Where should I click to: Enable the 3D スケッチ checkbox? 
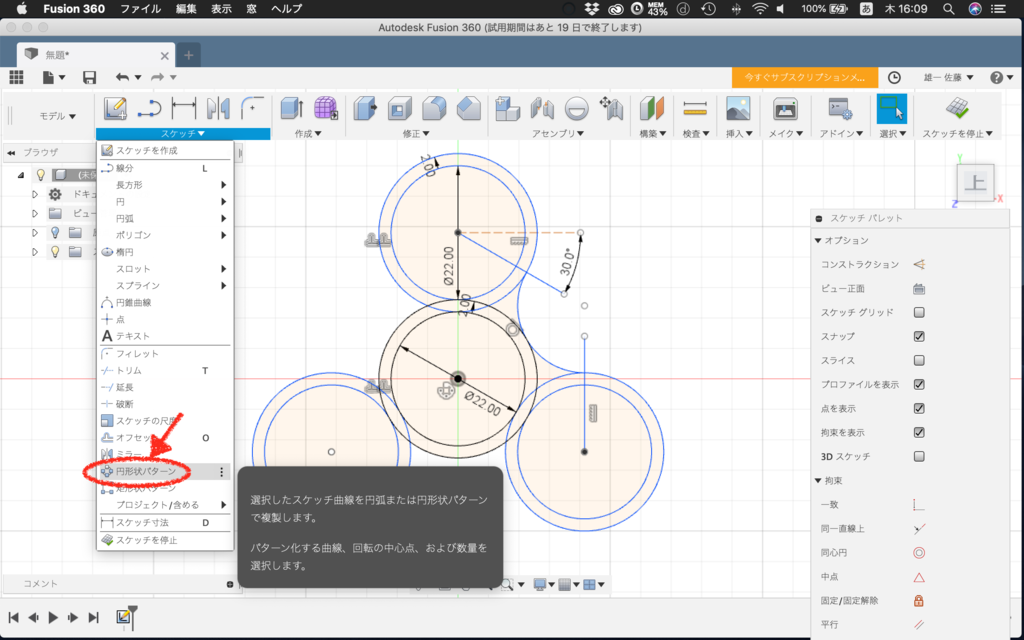(x=919, y=456)
